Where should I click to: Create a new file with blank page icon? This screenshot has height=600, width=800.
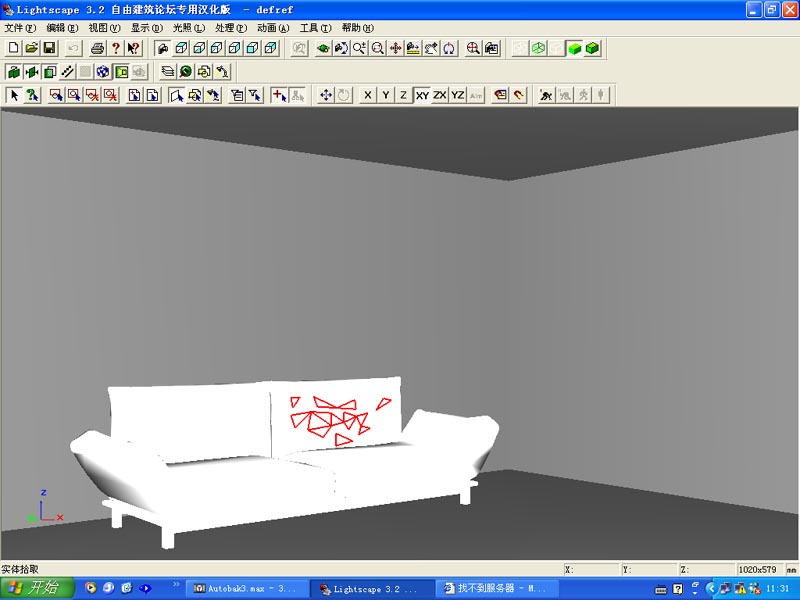(14, 48)
